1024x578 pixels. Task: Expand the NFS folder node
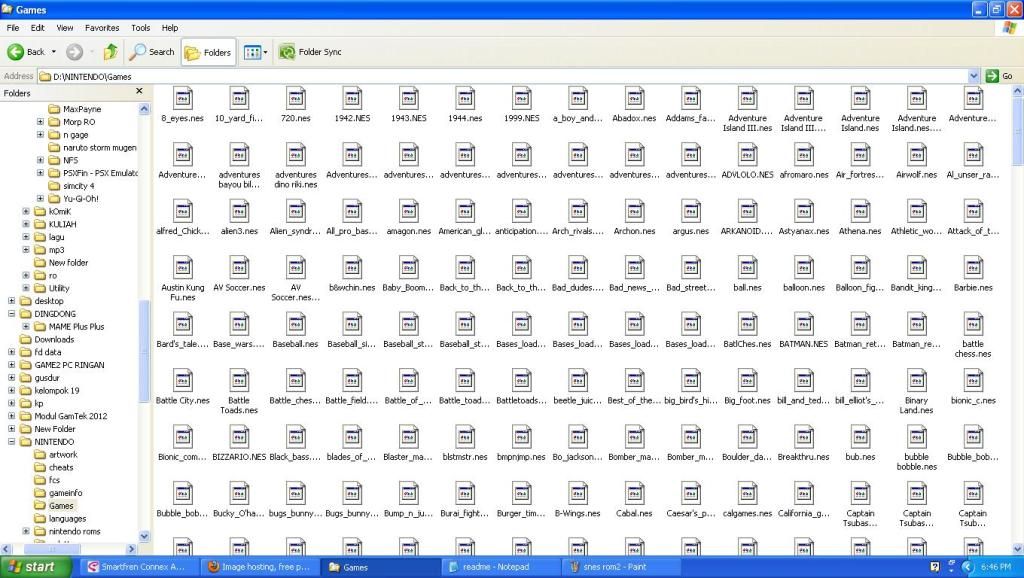40,160
